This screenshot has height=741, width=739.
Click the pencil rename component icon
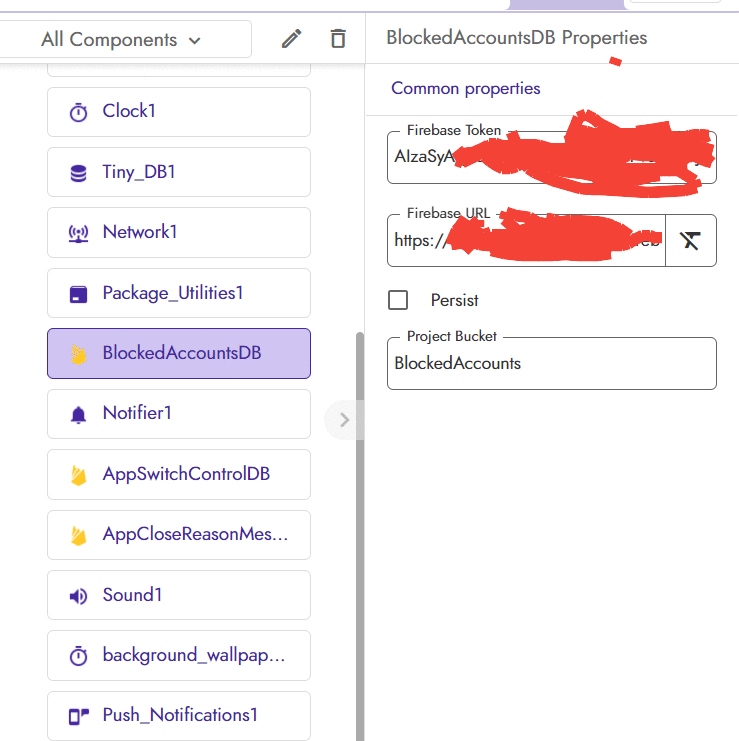[x=291, y=39]
